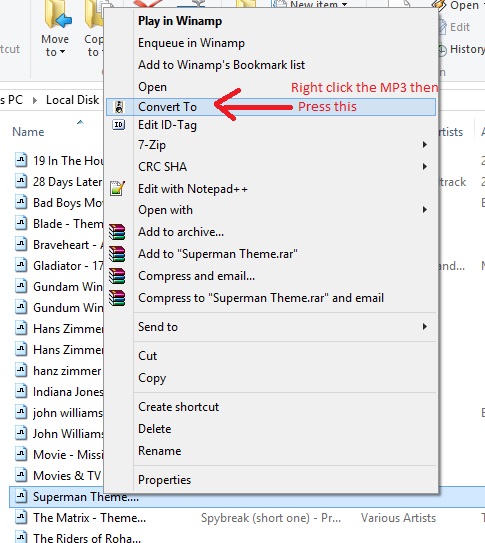Select The Riders of Roha... file
This screenshot has width=485, height=543.
point(87,538)
